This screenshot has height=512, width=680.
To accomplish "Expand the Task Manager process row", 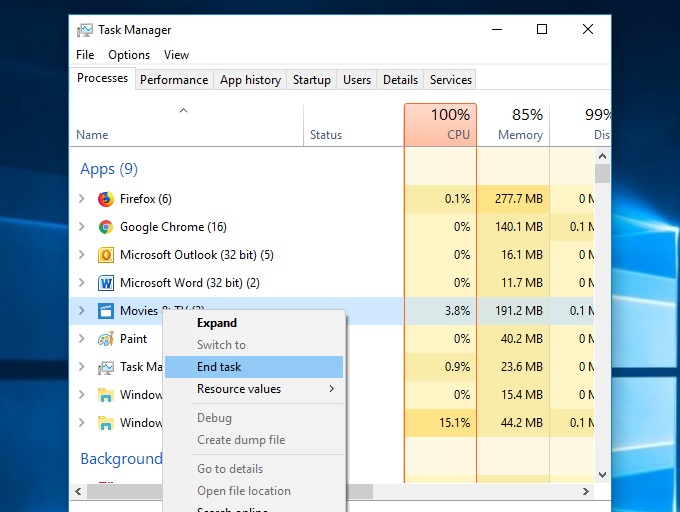I will (x=82, y=367).
